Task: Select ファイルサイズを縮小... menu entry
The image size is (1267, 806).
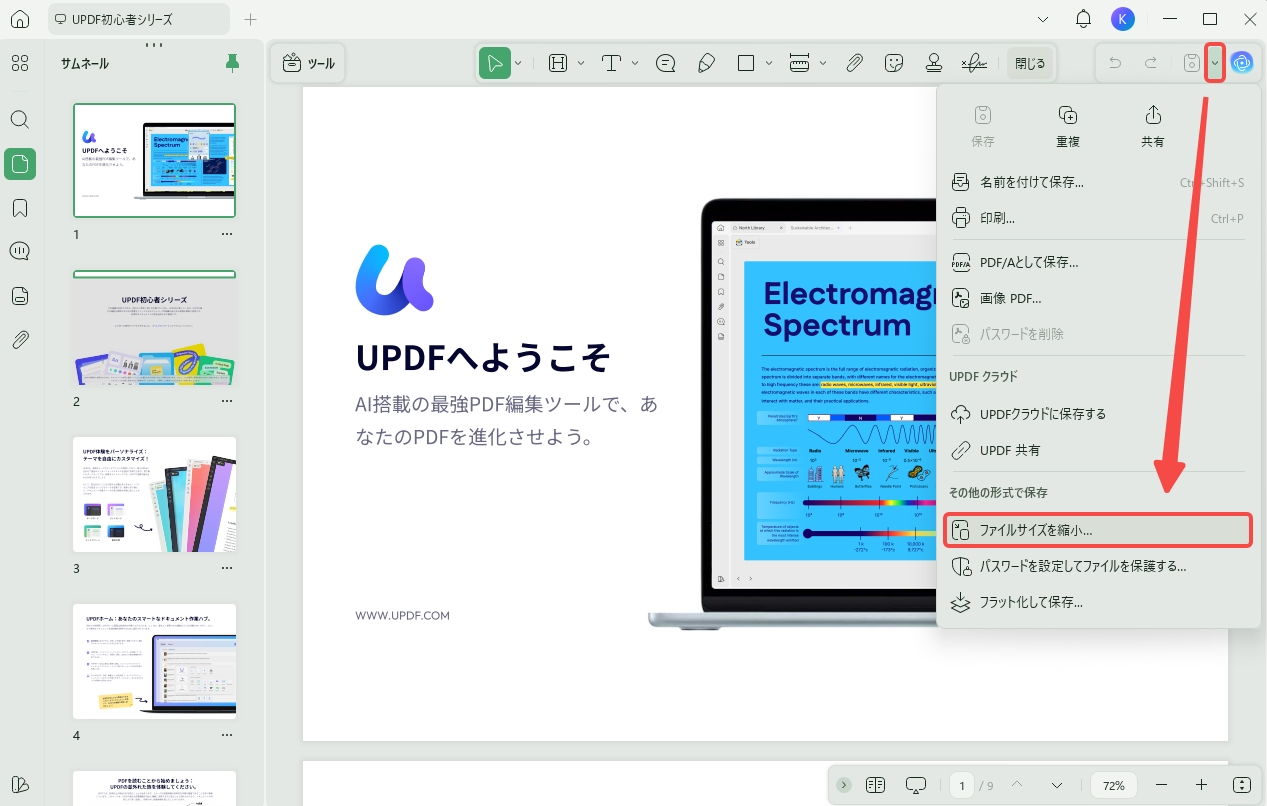Action: (x=1098, y=530)
